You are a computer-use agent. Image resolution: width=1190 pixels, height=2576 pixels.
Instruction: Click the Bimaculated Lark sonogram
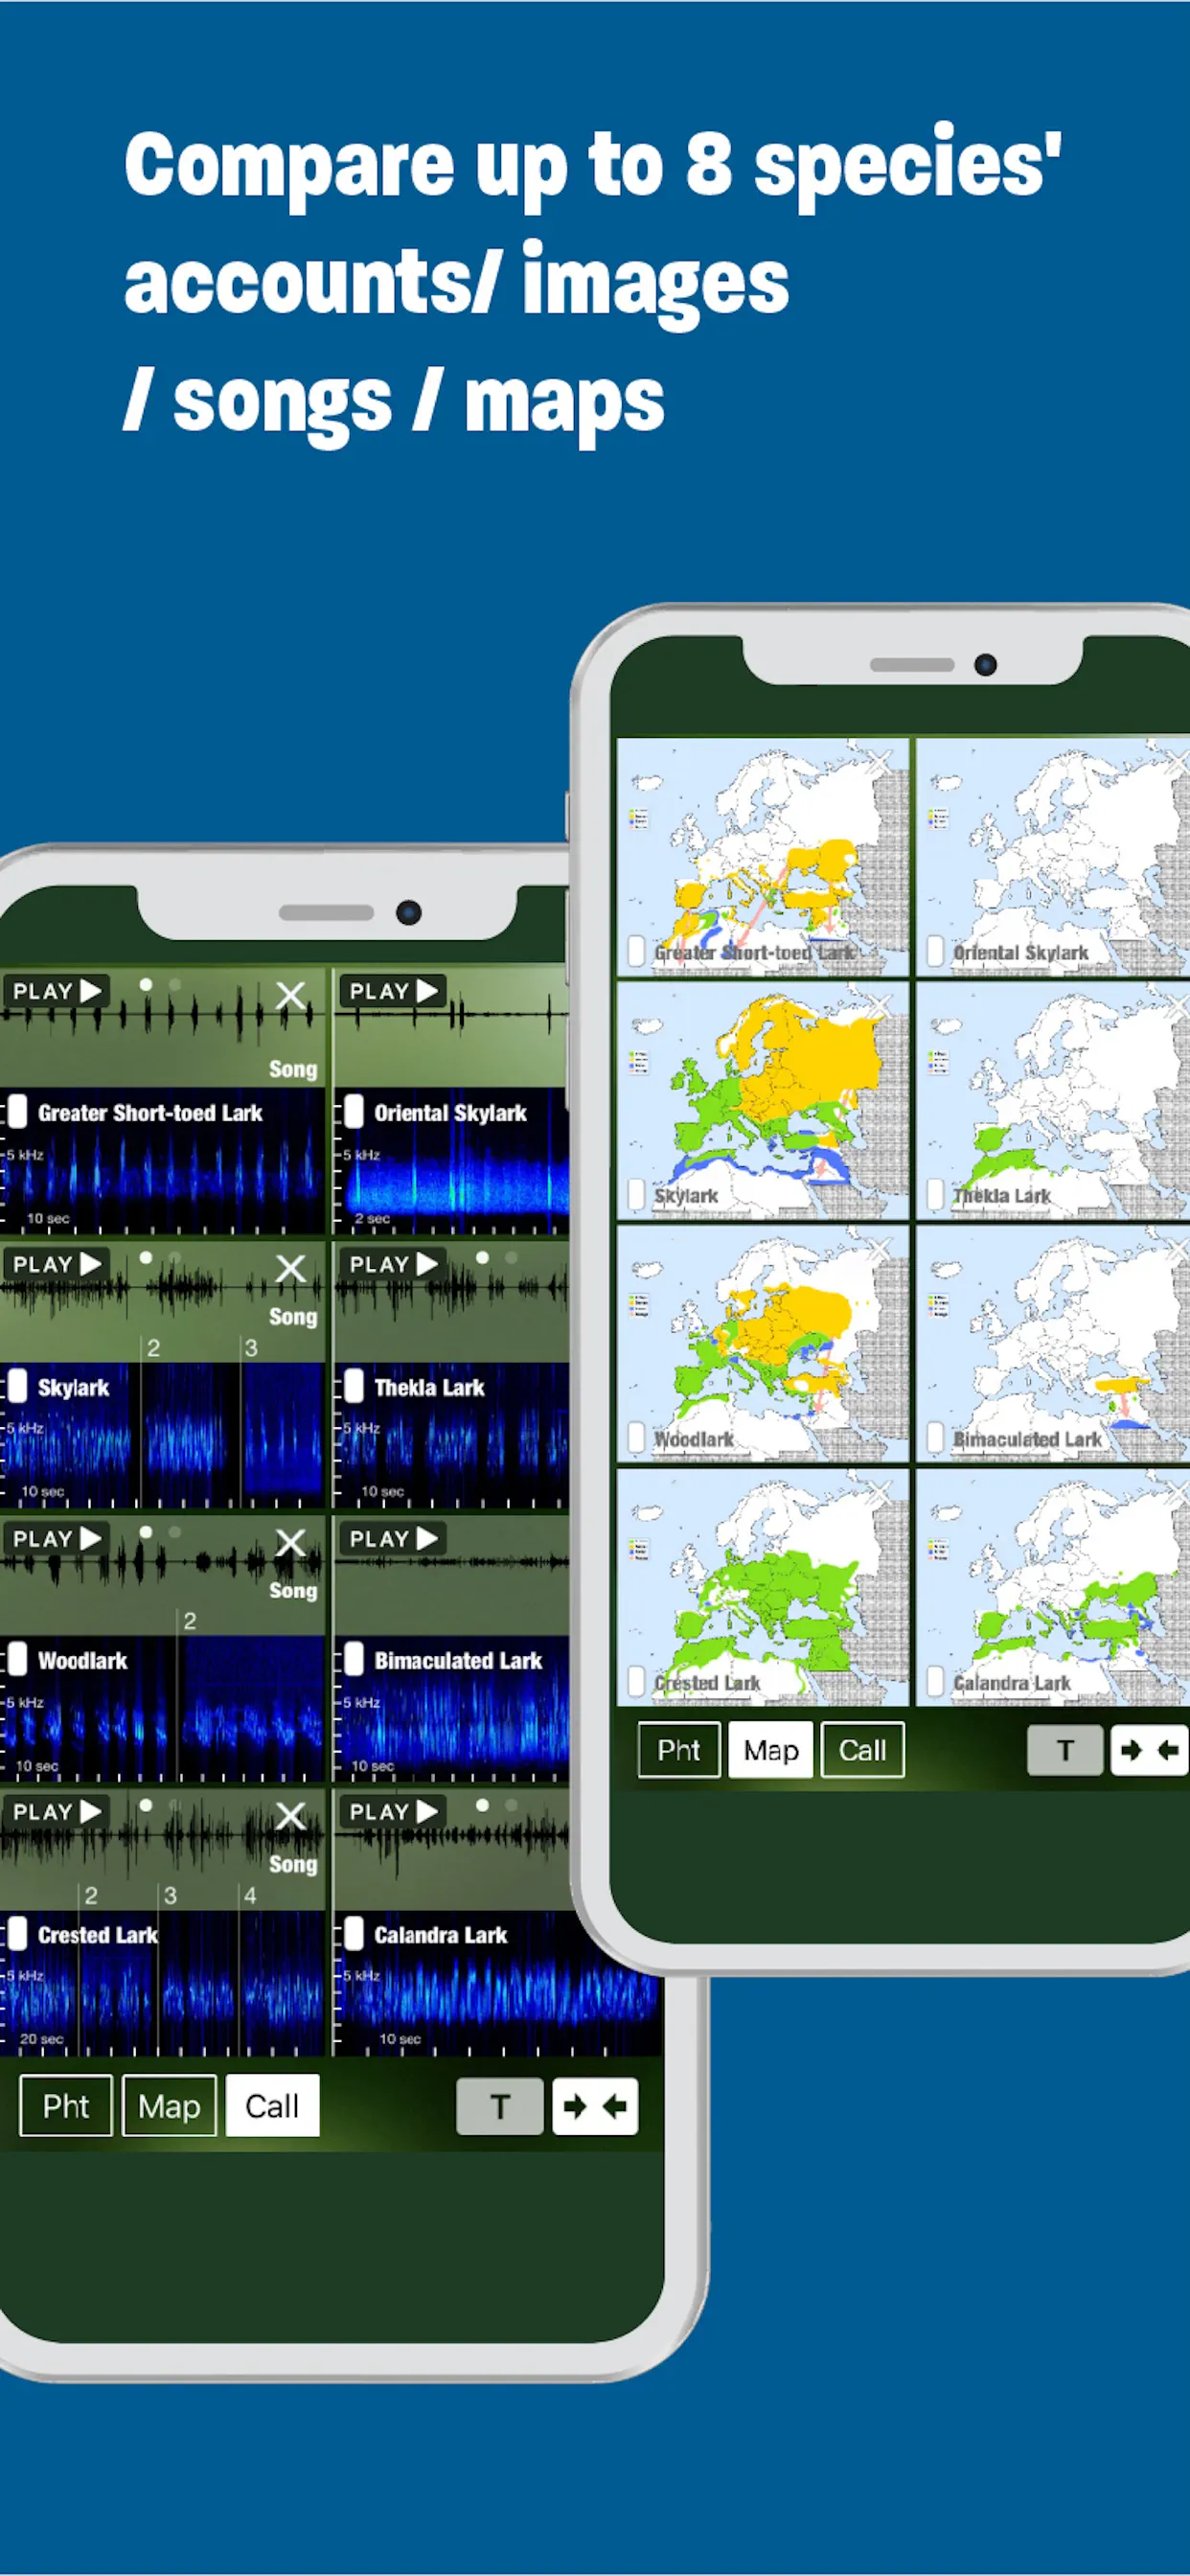(x=451, y=1709)
